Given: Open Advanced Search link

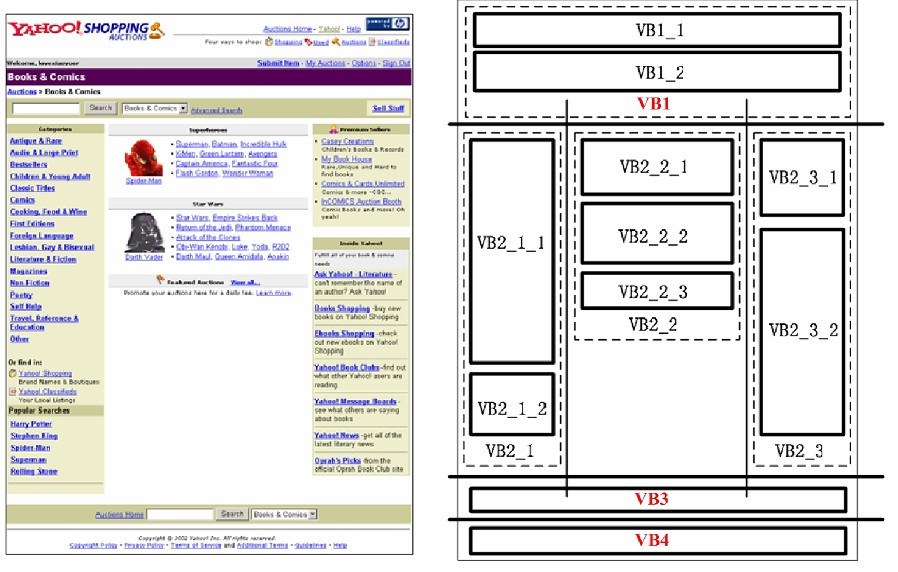Looking at the screenshot, I should click(216, 110).
